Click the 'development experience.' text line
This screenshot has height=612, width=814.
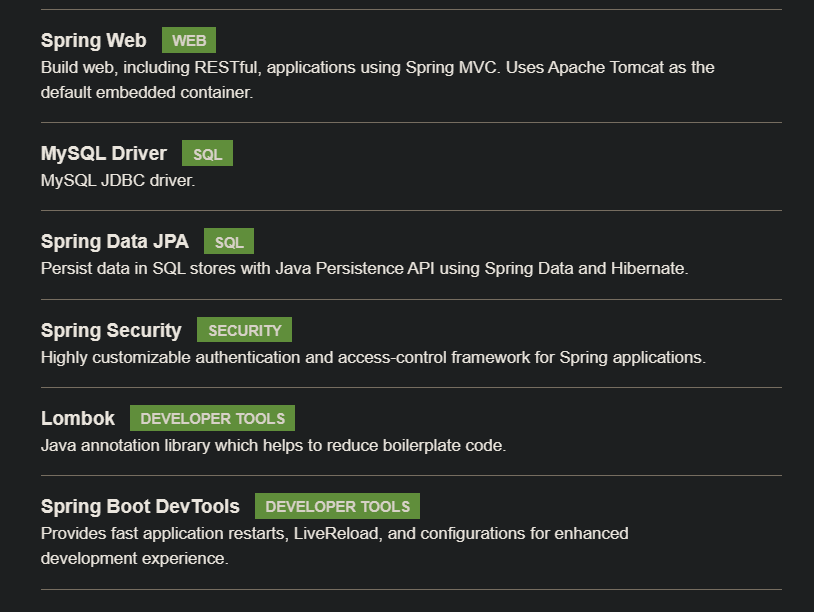tap(134, 559)
